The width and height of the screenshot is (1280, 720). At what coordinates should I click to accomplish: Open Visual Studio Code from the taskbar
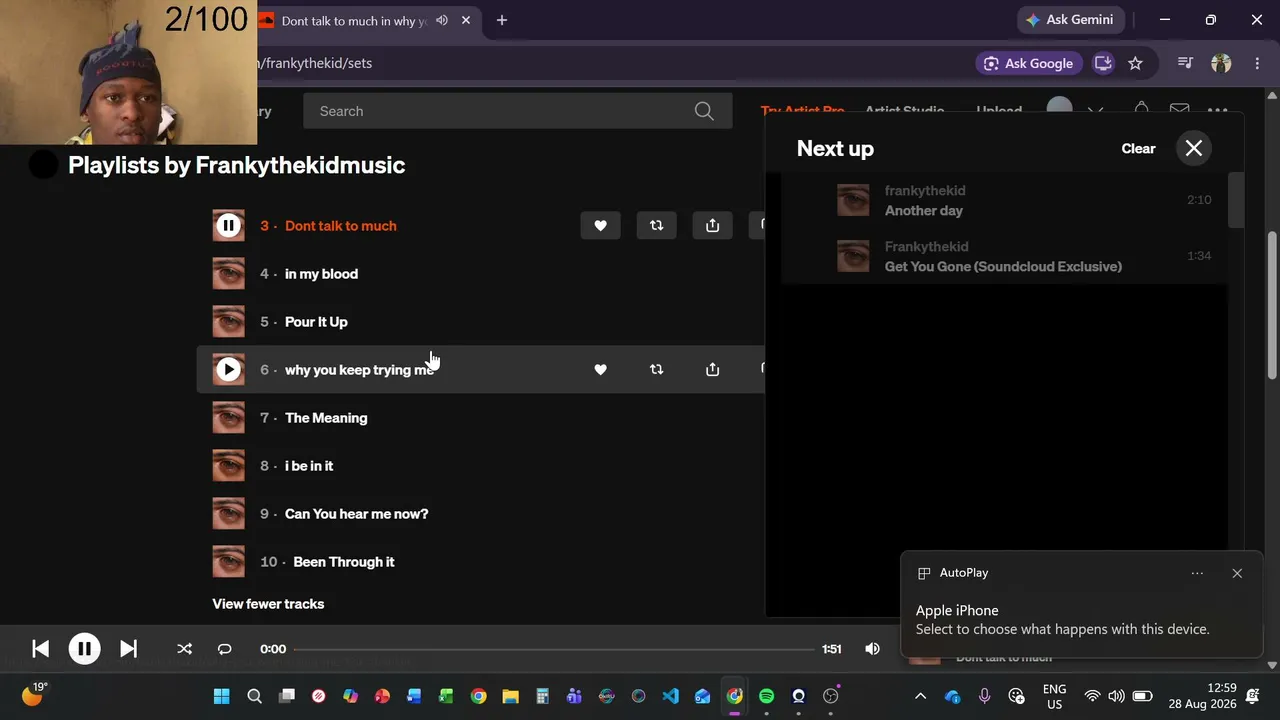click(670, 696)
